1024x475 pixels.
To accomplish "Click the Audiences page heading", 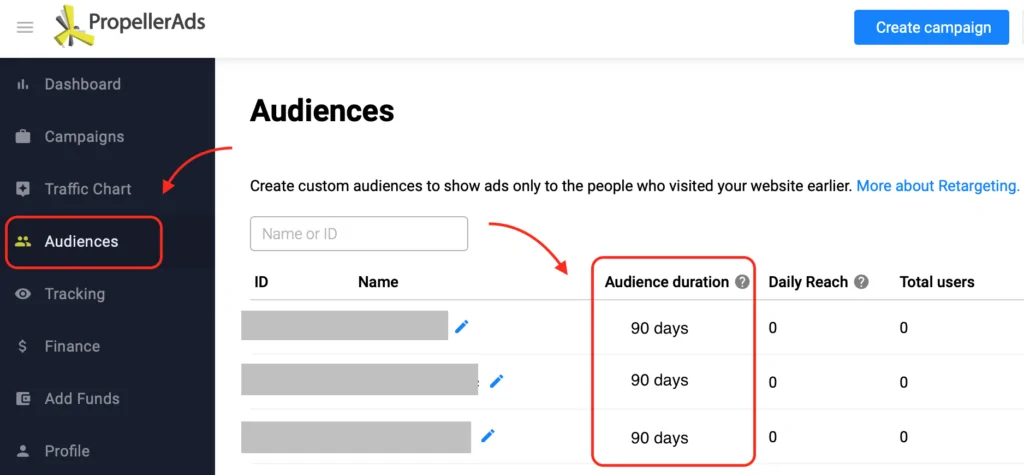I will click(x=322, y=111).
